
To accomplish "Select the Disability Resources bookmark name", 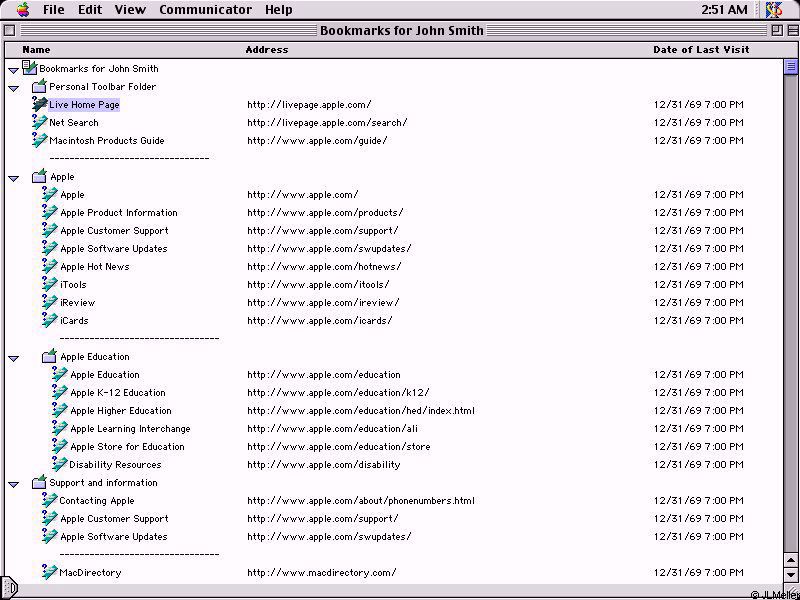I will pyautogui.click(x=115, y=465).
